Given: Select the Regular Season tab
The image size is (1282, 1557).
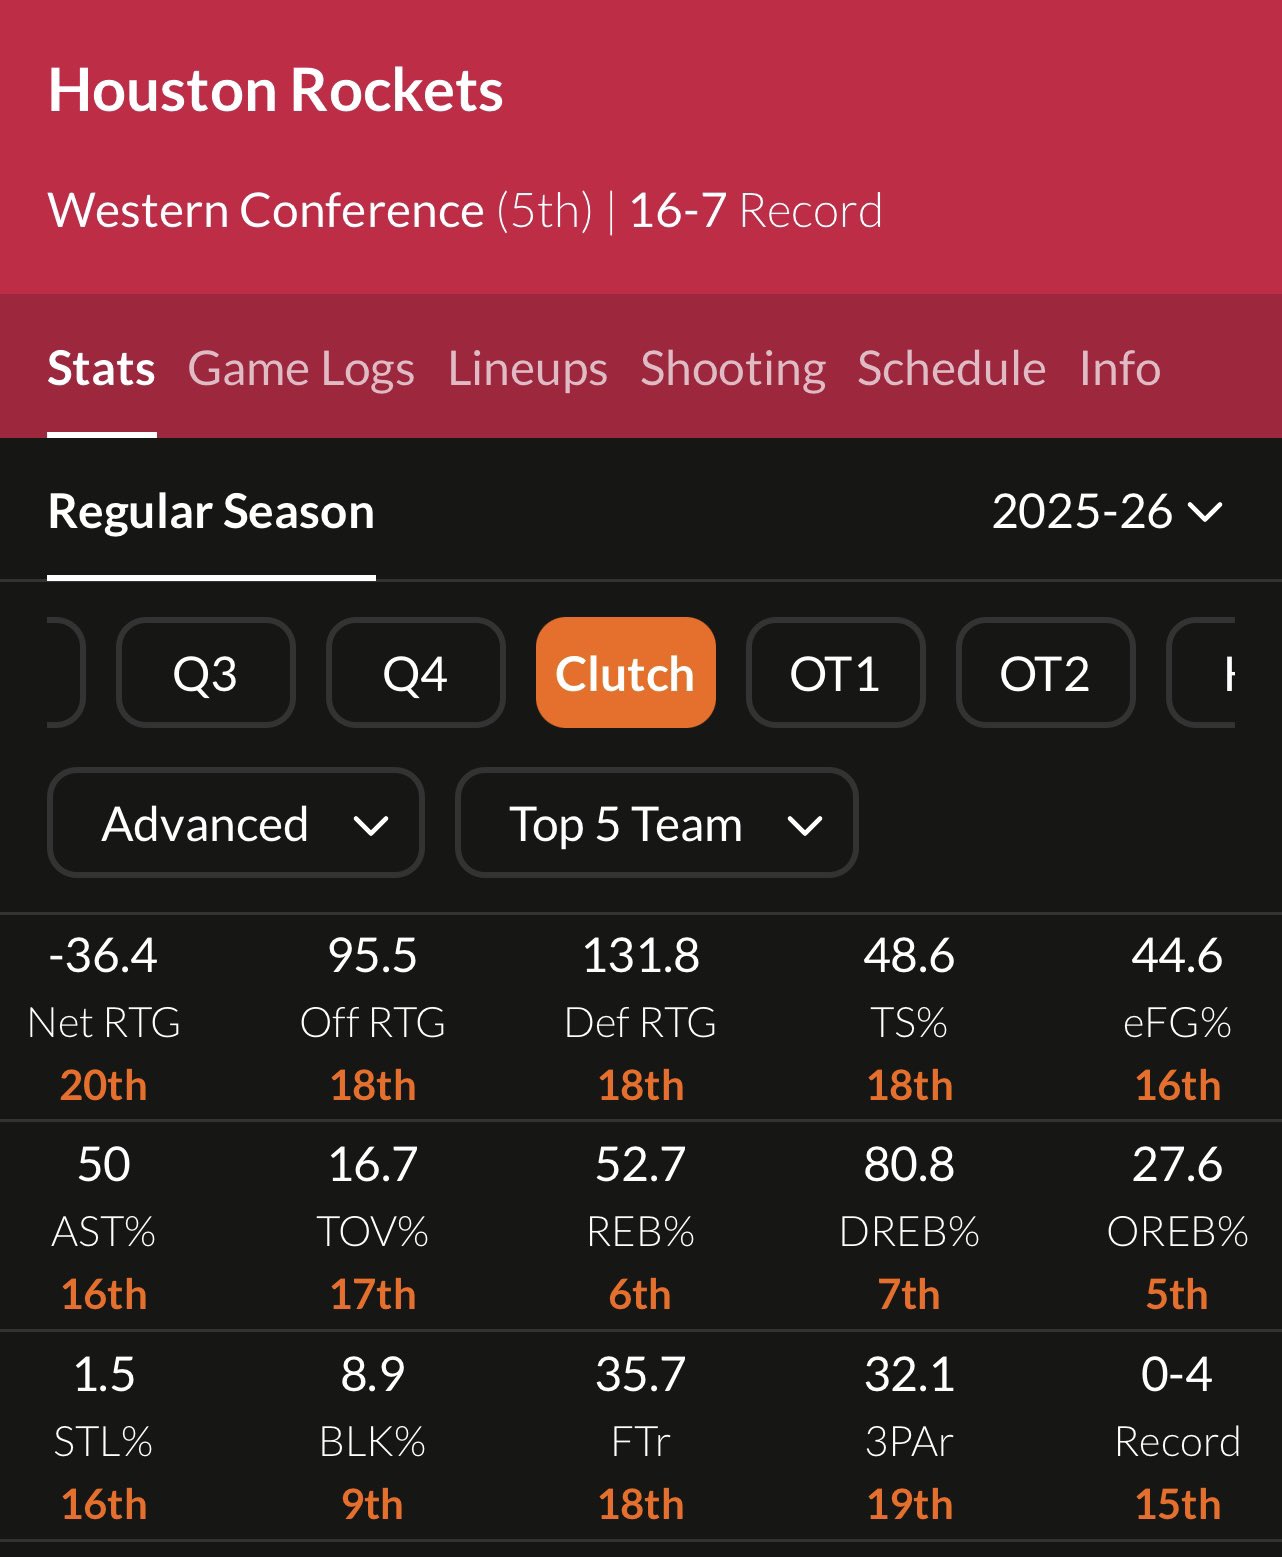Looking at the screenshot, I should (x=211, y=512).
